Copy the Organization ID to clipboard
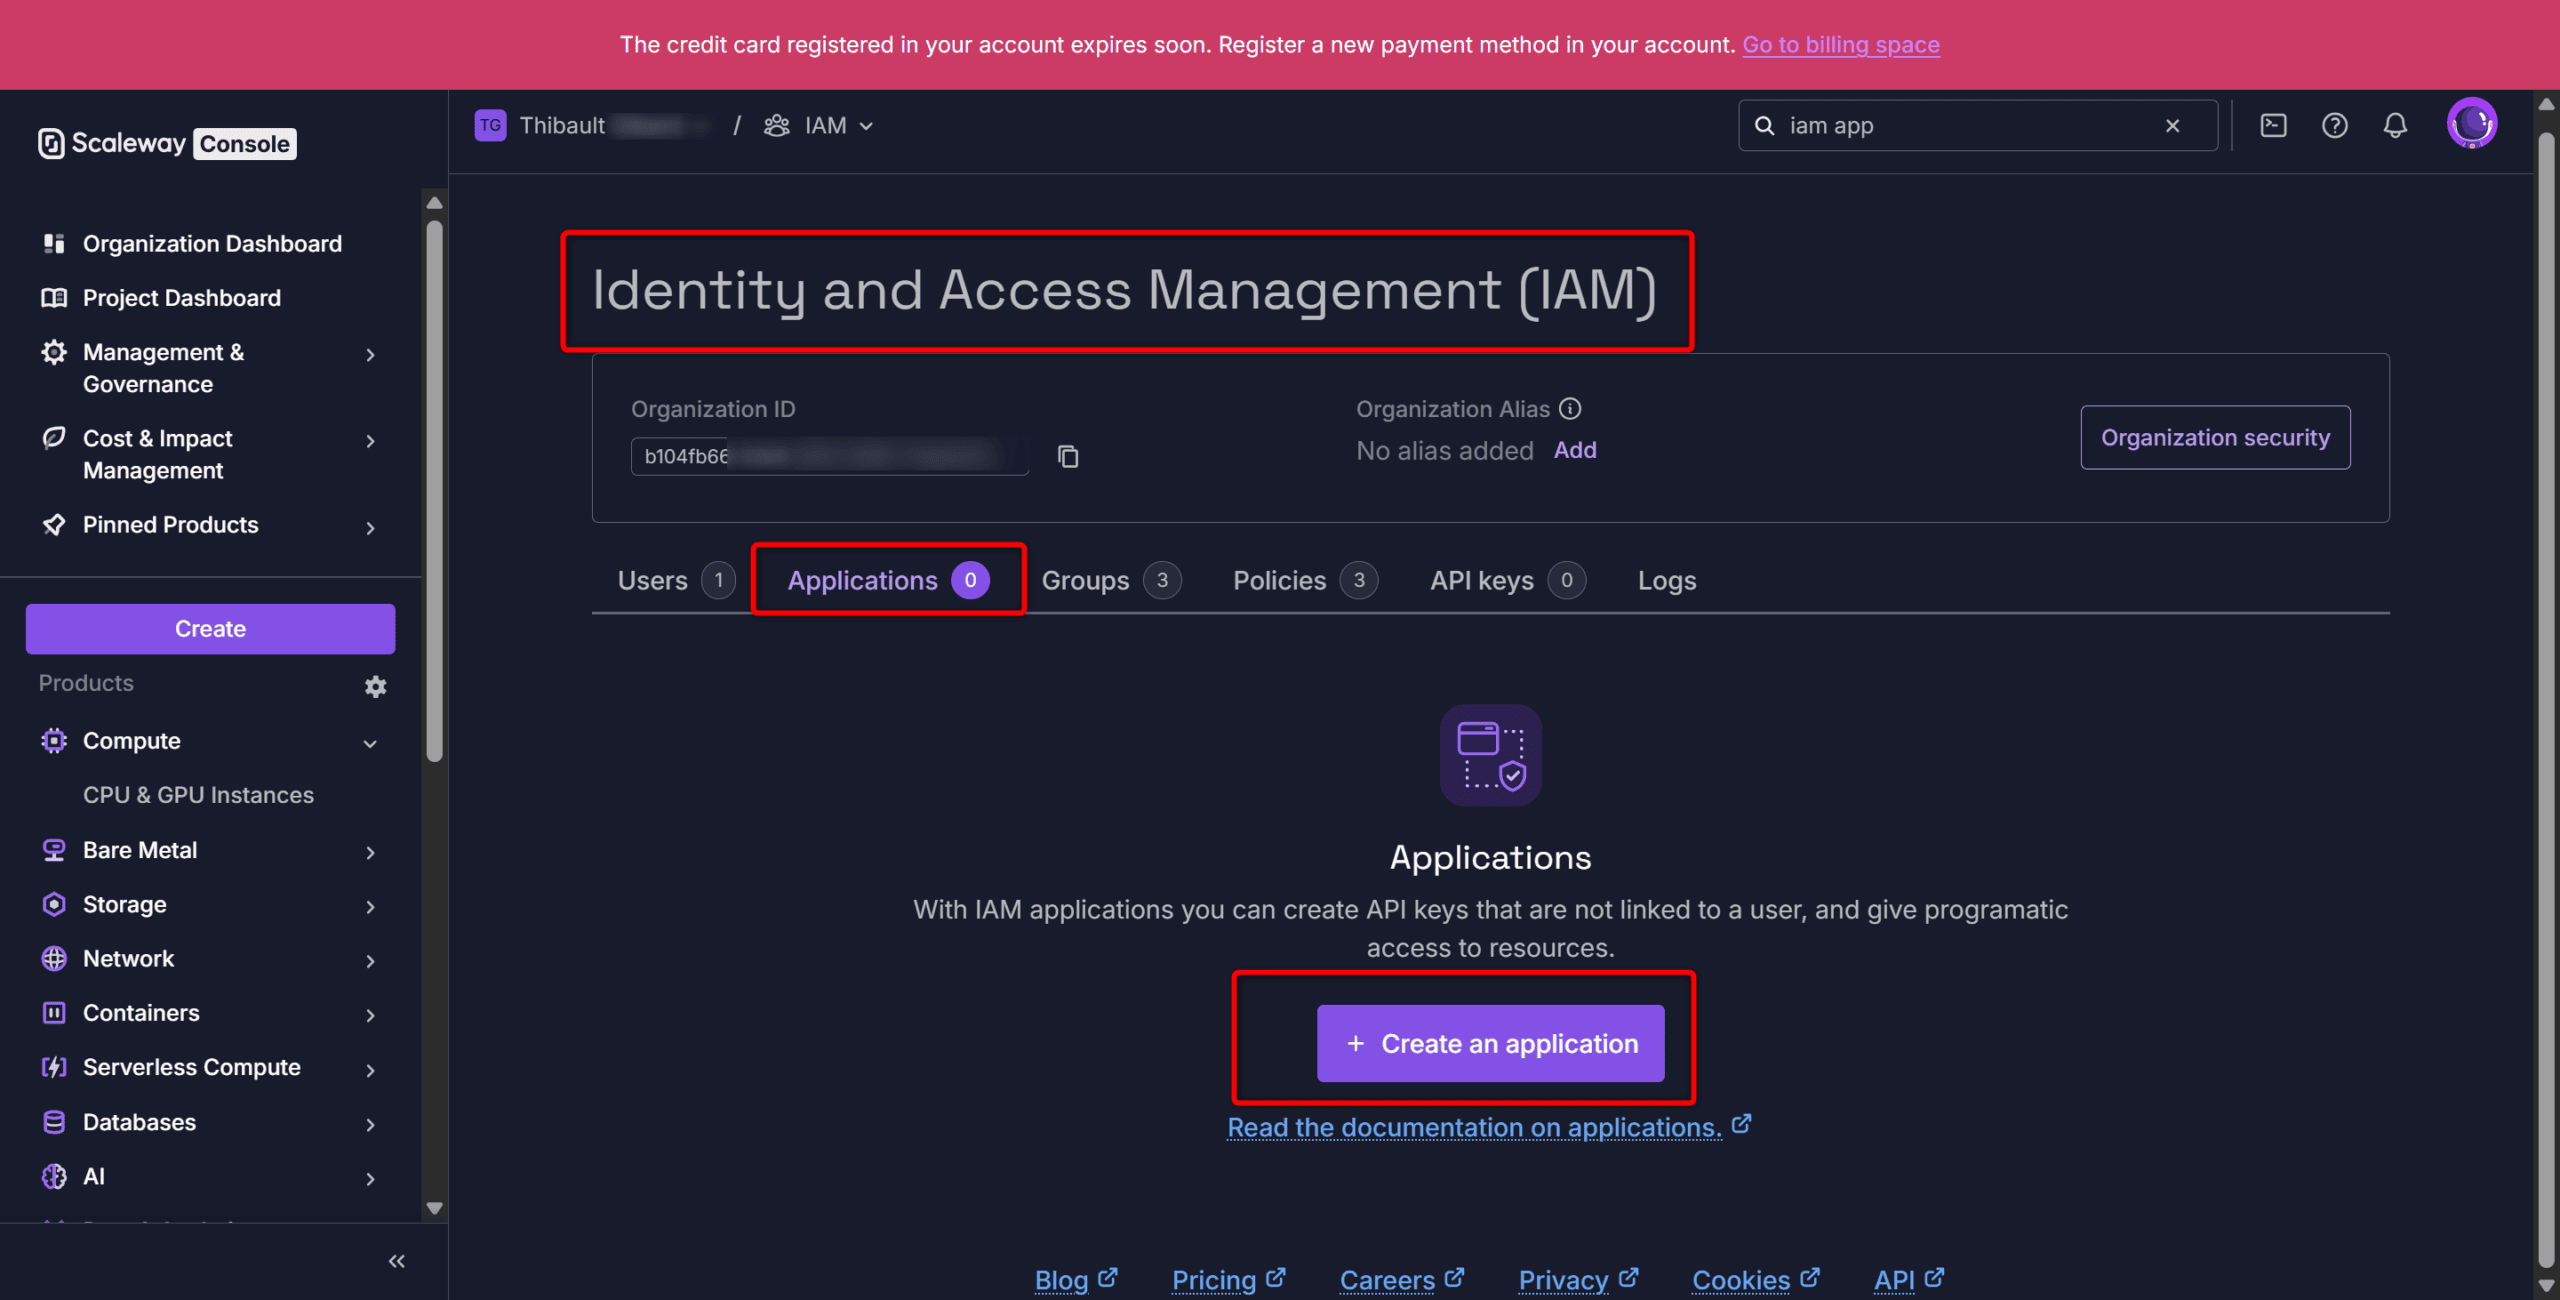Image resolution: width=2560 pixels, height=1300 pixels. point(1068,456)
